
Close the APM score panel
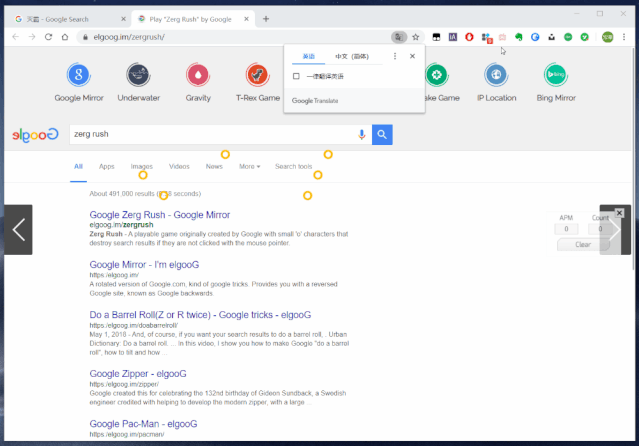coord(619,213)
